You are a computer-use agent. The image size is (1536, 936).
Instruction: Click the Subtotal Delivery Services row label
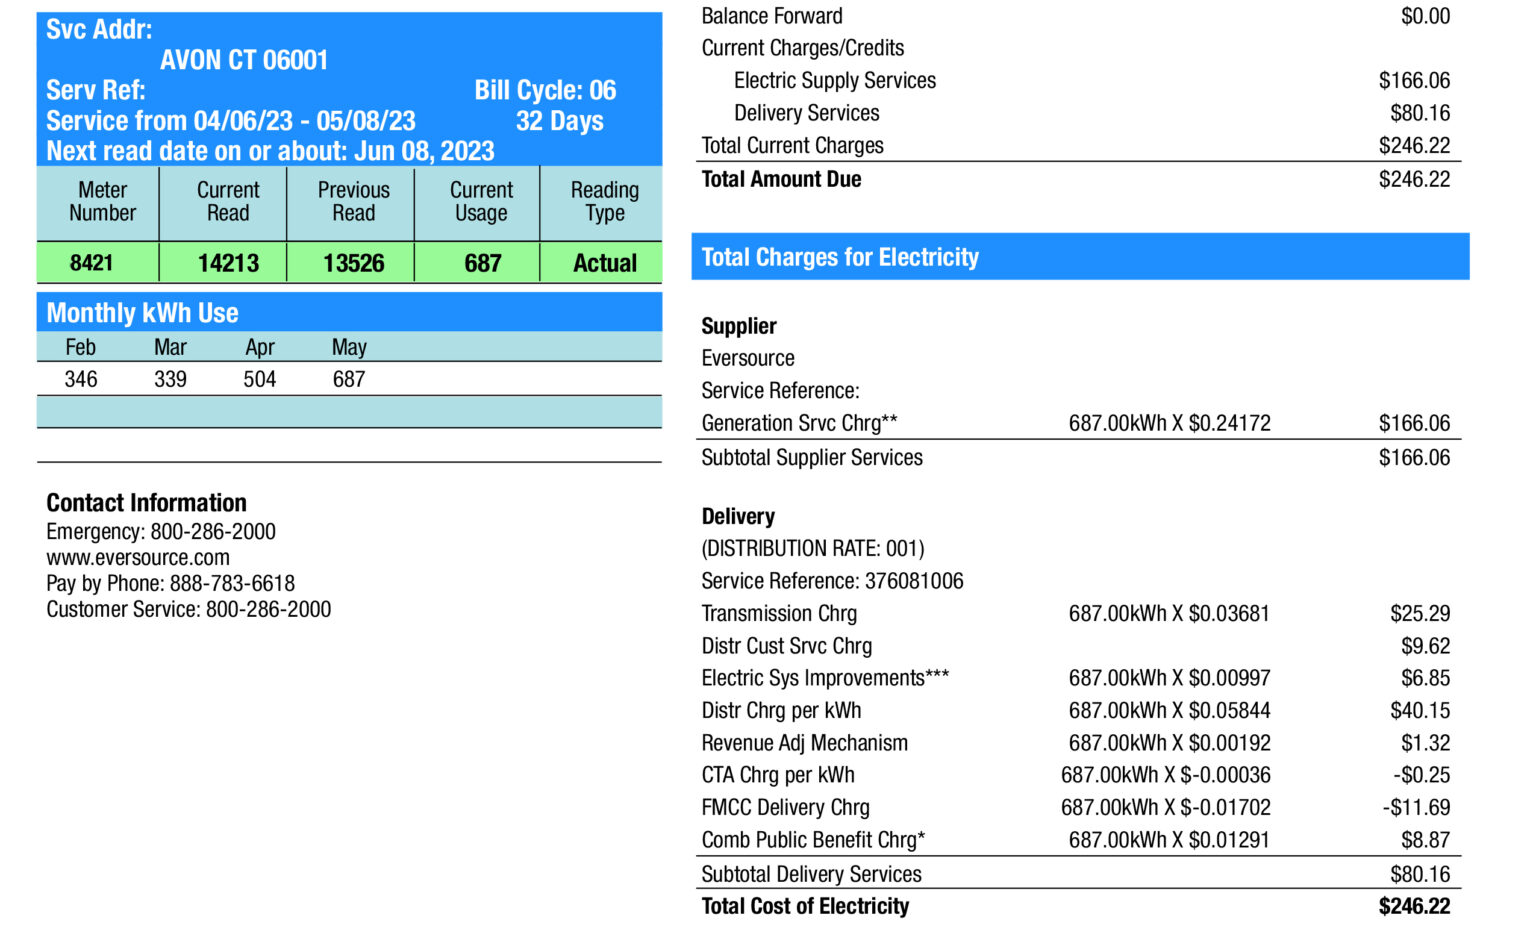pos(811,875)
